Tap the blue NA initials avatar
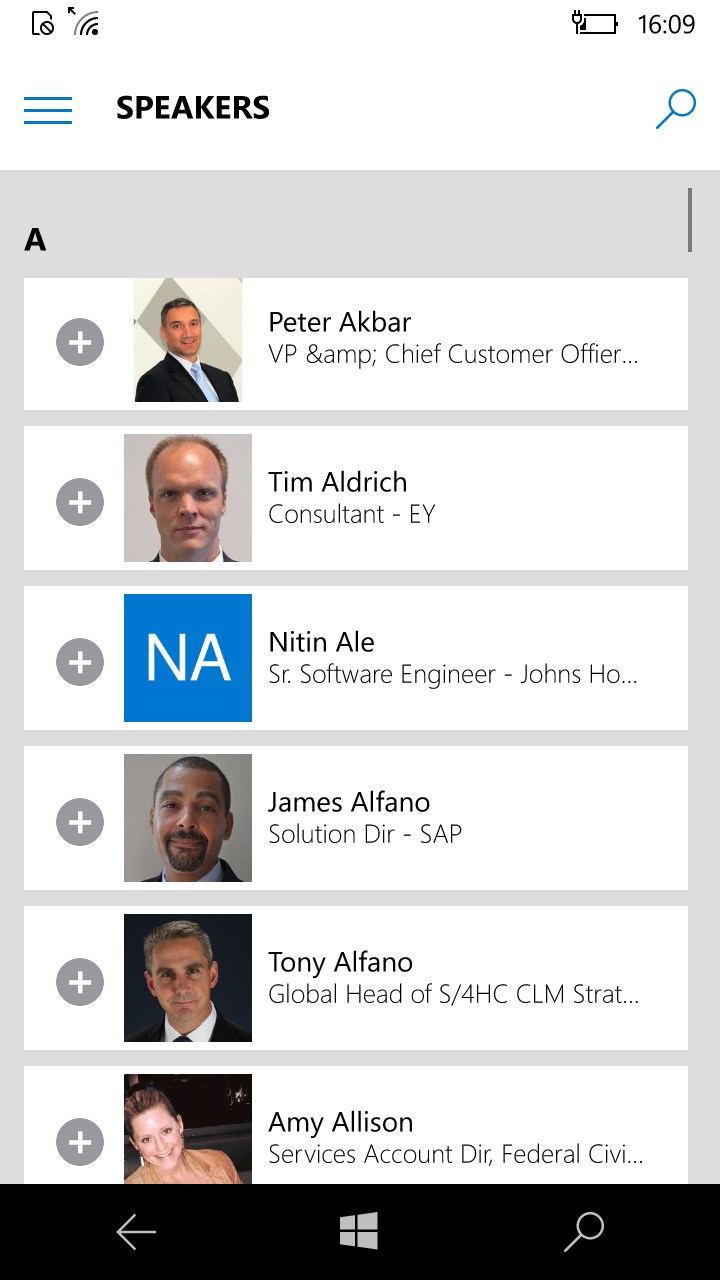Screen dimensions: 720x1280 pyautogui.click(x=188, y=658)
